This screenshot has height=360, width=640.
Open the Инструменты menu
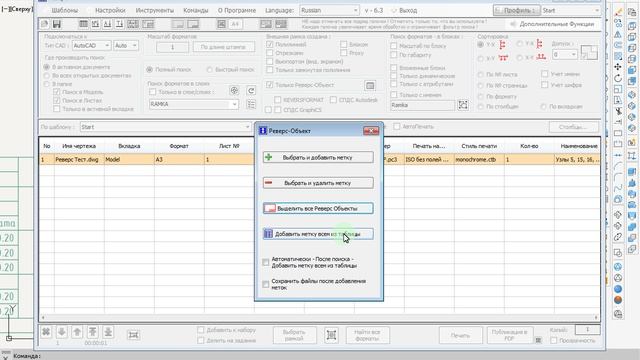[x=155, y=10]
